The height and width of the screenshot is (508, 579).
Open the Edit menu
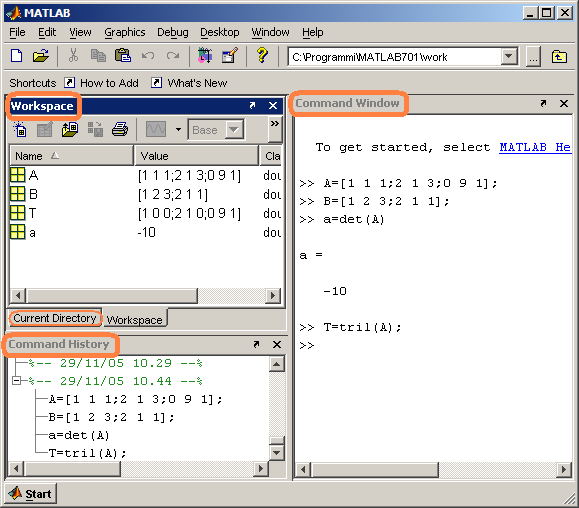click(47, 32)
